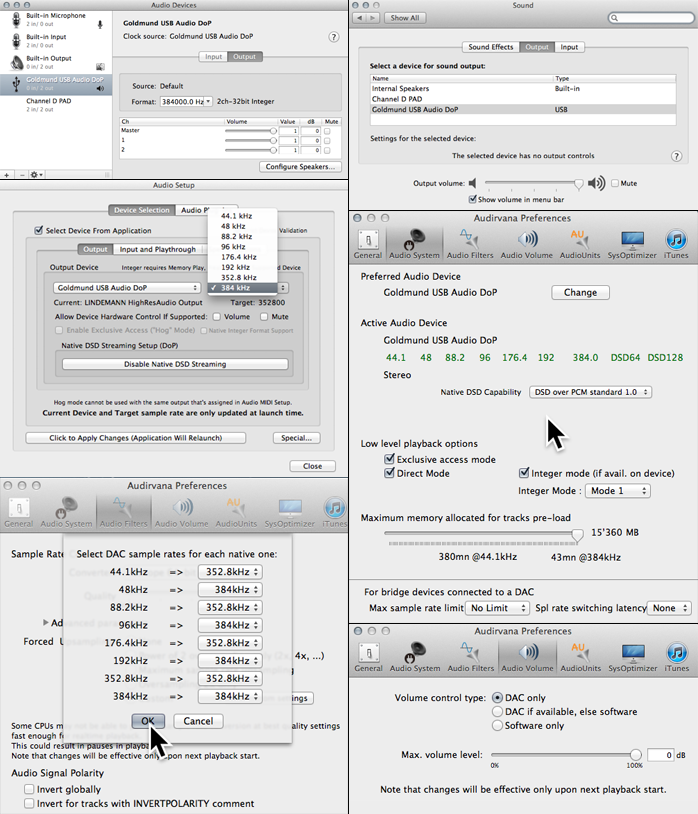This screenshot has width=698, height=814.
Task: Click the Max volume level dB input field
Action: (660, 755)
